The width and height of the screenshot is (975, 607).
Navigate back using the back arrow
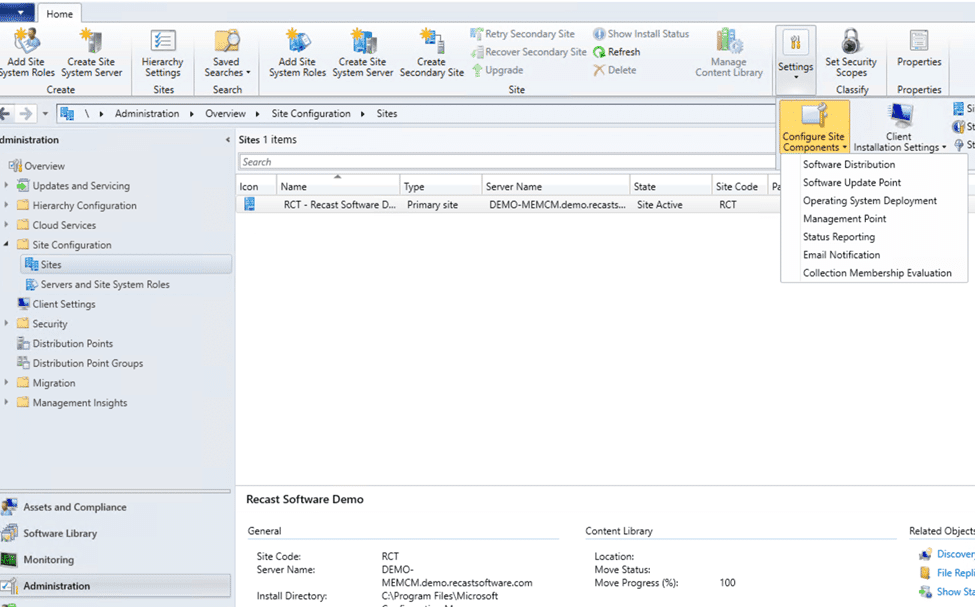[x=8, y=113]
